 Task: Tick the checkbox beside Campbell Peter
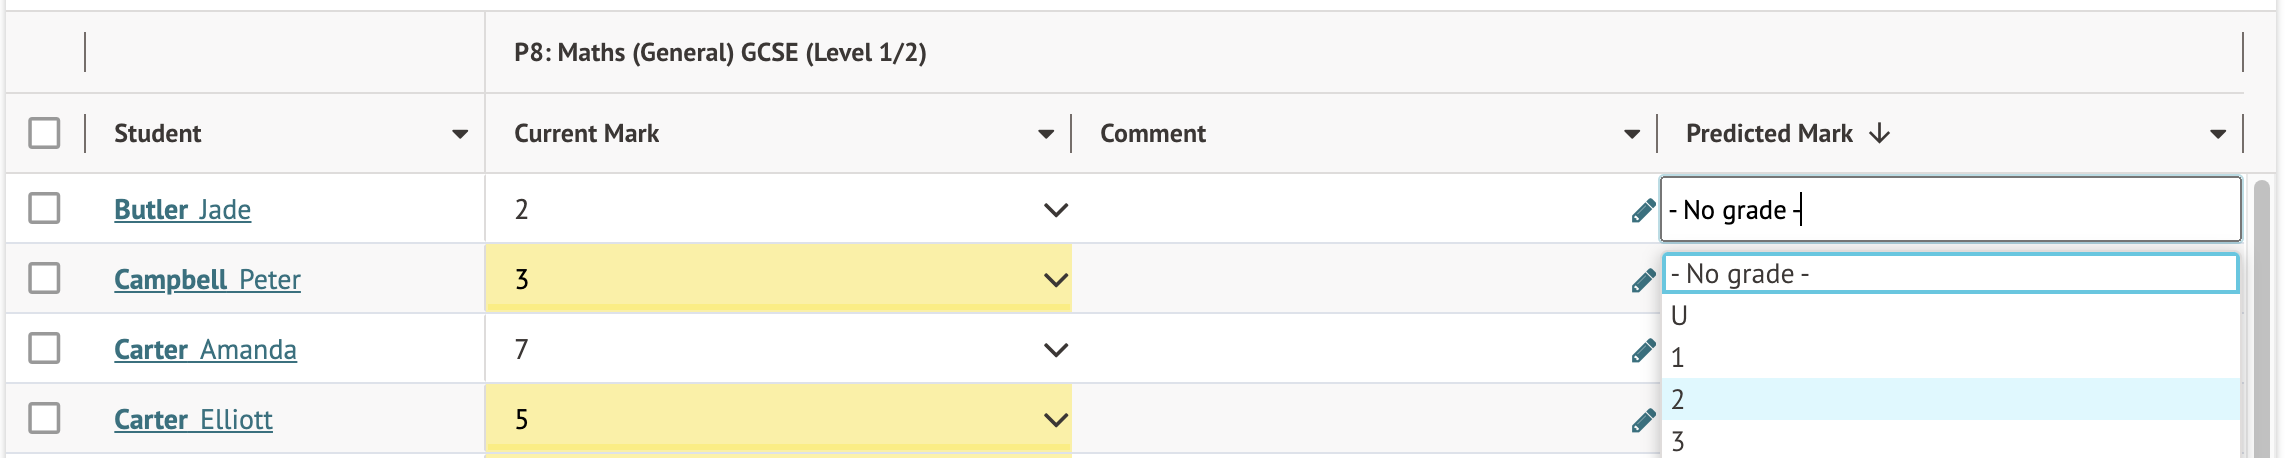click(x=44, y=279)
